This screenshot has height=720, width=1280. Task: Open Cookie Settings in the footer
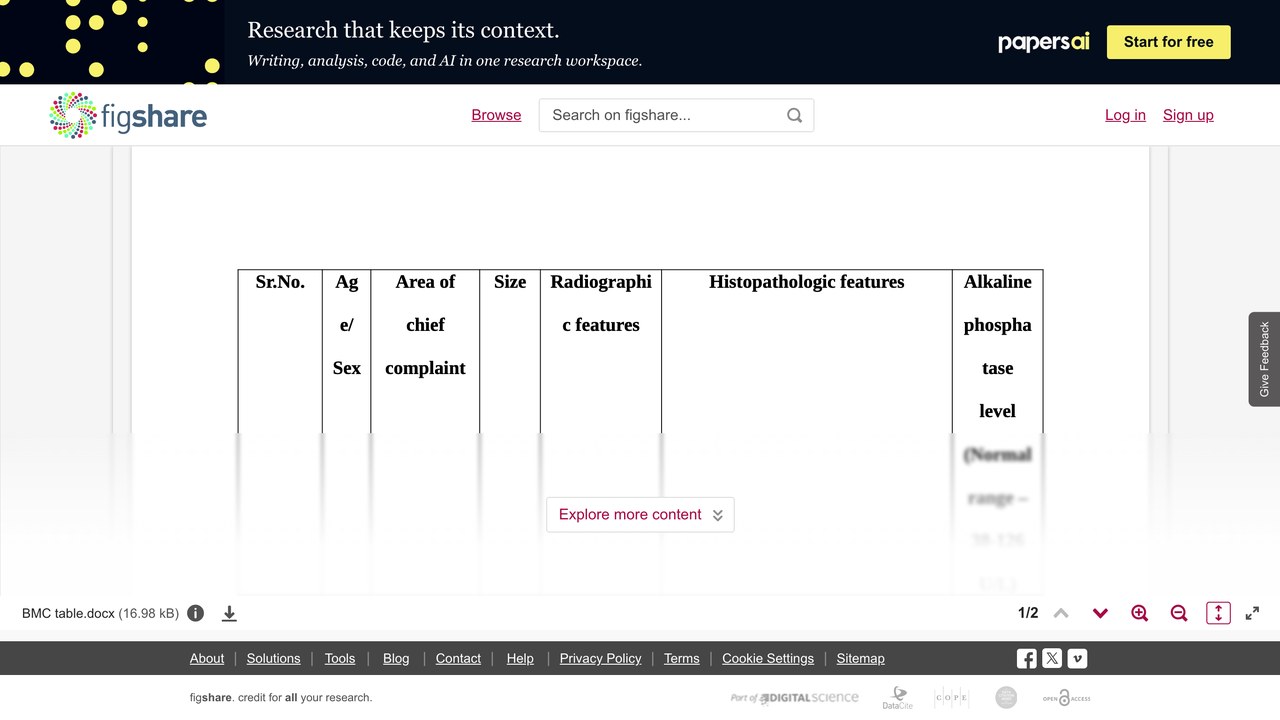[x=768, y=658]
